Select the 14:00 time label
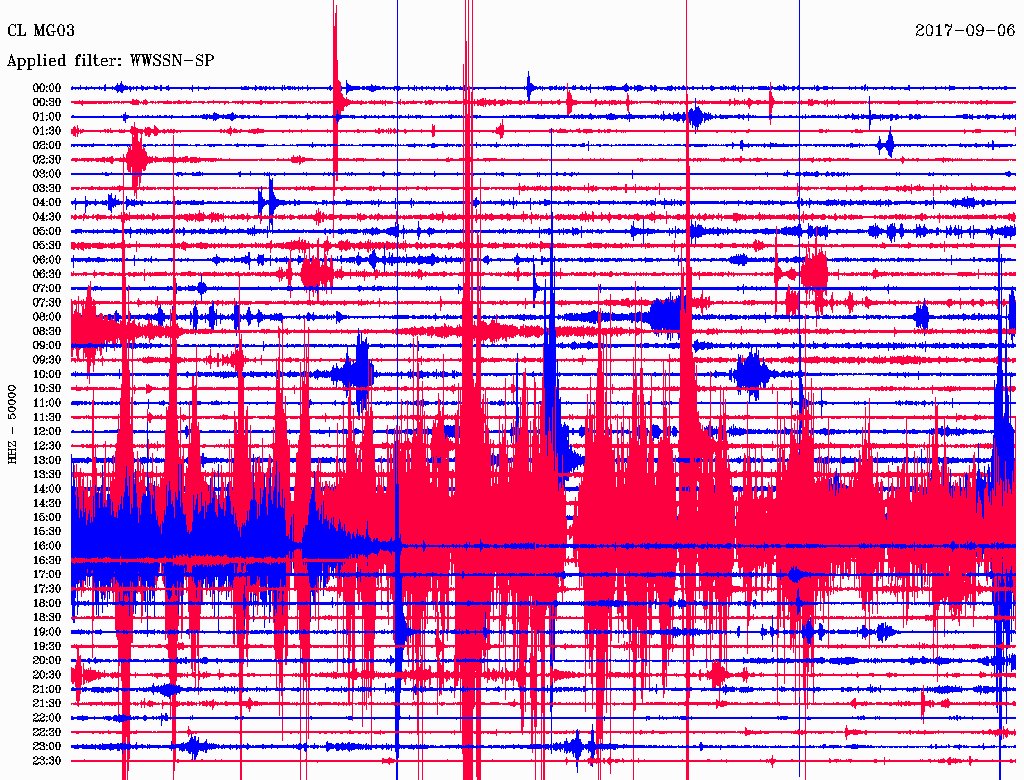Screen dimensions: 1024x780 pos(47,489)
